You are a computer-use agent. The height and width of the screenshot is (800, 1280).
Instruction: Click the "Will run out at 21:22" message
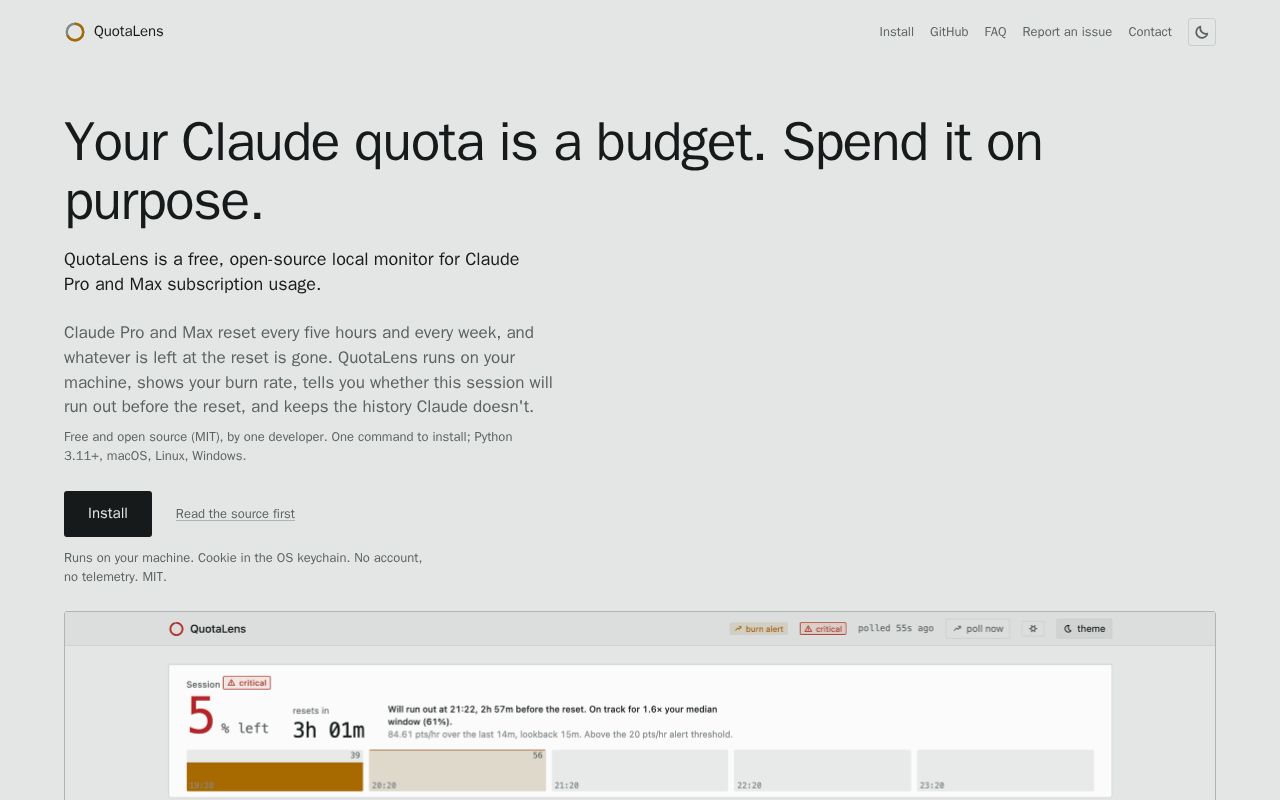tap(552, 715)
